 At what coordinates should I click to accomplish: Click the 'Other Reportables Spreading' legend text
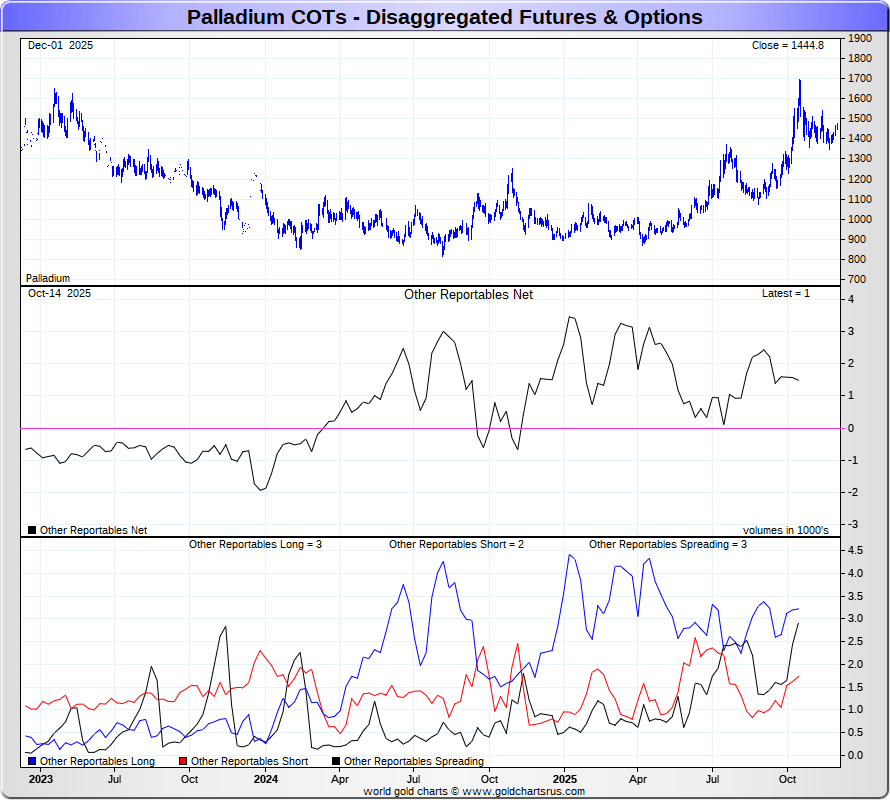[414, 761]
